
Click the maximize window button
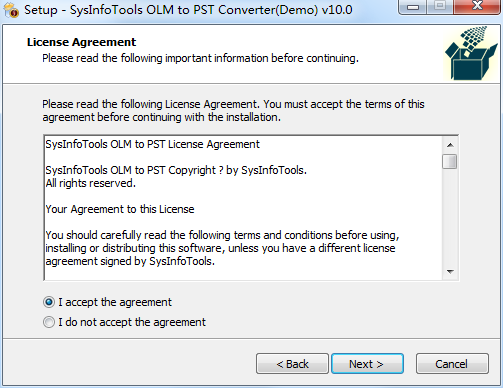(x=440, y=7)
